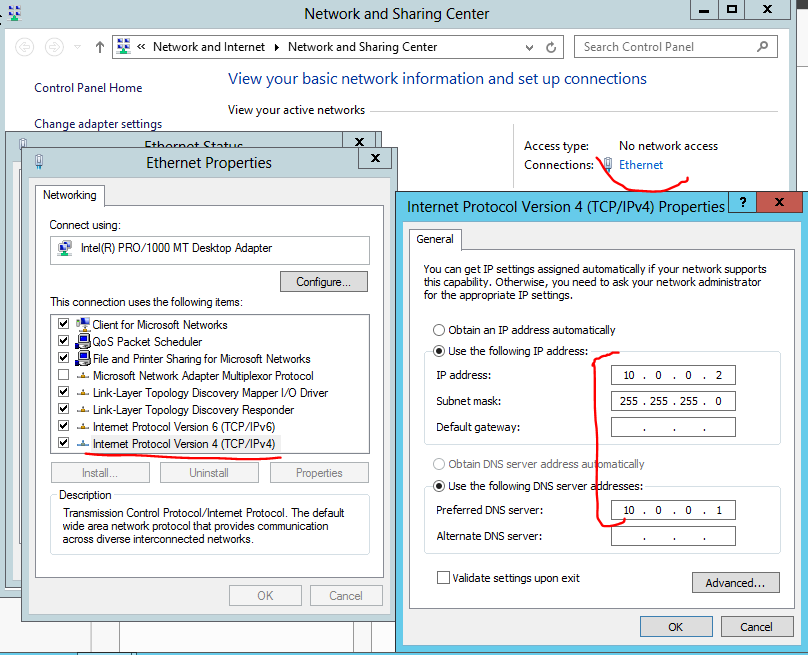Click Cancel in IPv4 Properties dialog
Screen dimensions: 808x655
[756, 627]
